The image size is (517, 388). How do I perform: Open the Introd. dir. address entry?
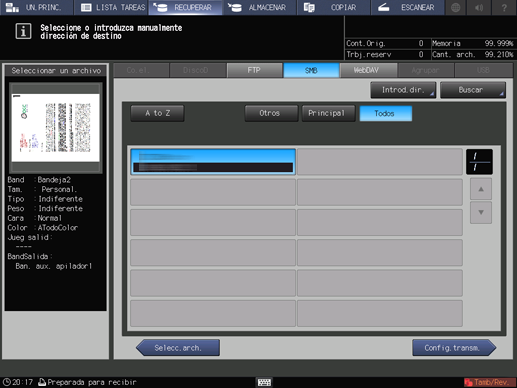pyautogui.click(x=403, y=90)
